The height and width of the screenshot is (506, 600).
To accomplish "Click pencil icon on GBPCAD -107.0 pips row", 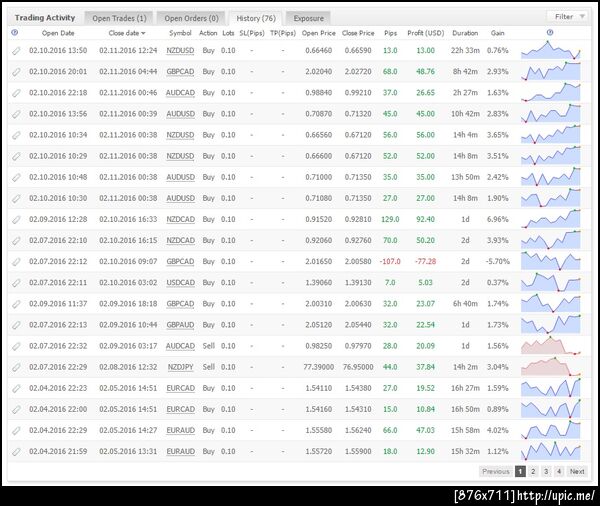I will point(16,261).
